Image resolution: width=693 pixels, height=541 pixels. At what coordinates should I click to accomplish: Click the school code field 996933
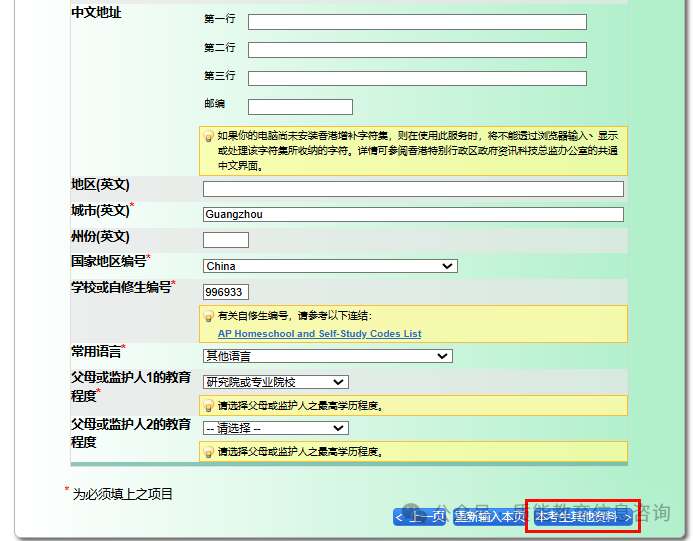[226, 292]
